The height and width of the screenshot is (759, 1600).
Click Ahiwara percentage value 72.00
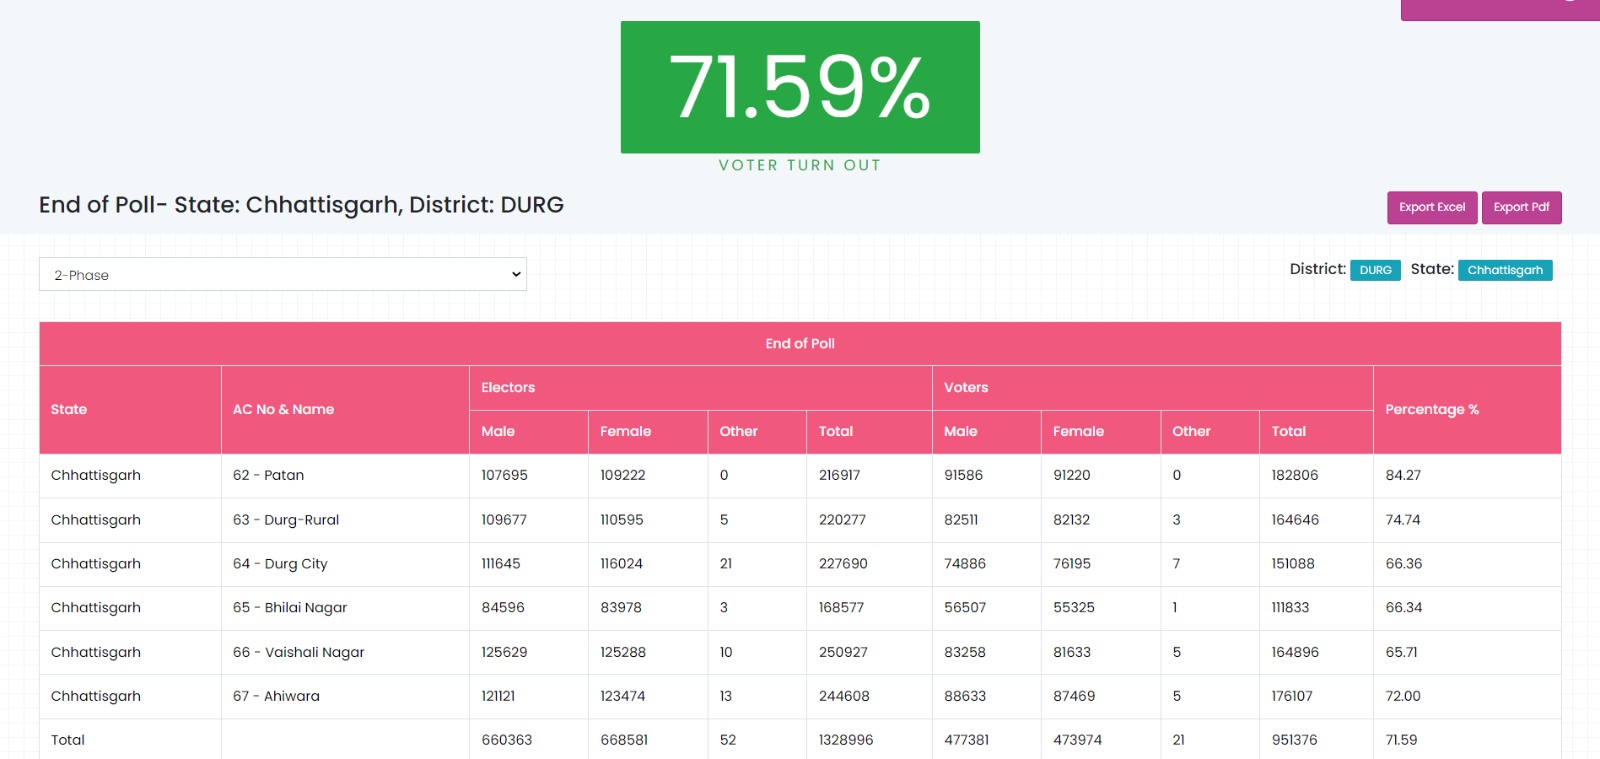[x=1403, y=696]
